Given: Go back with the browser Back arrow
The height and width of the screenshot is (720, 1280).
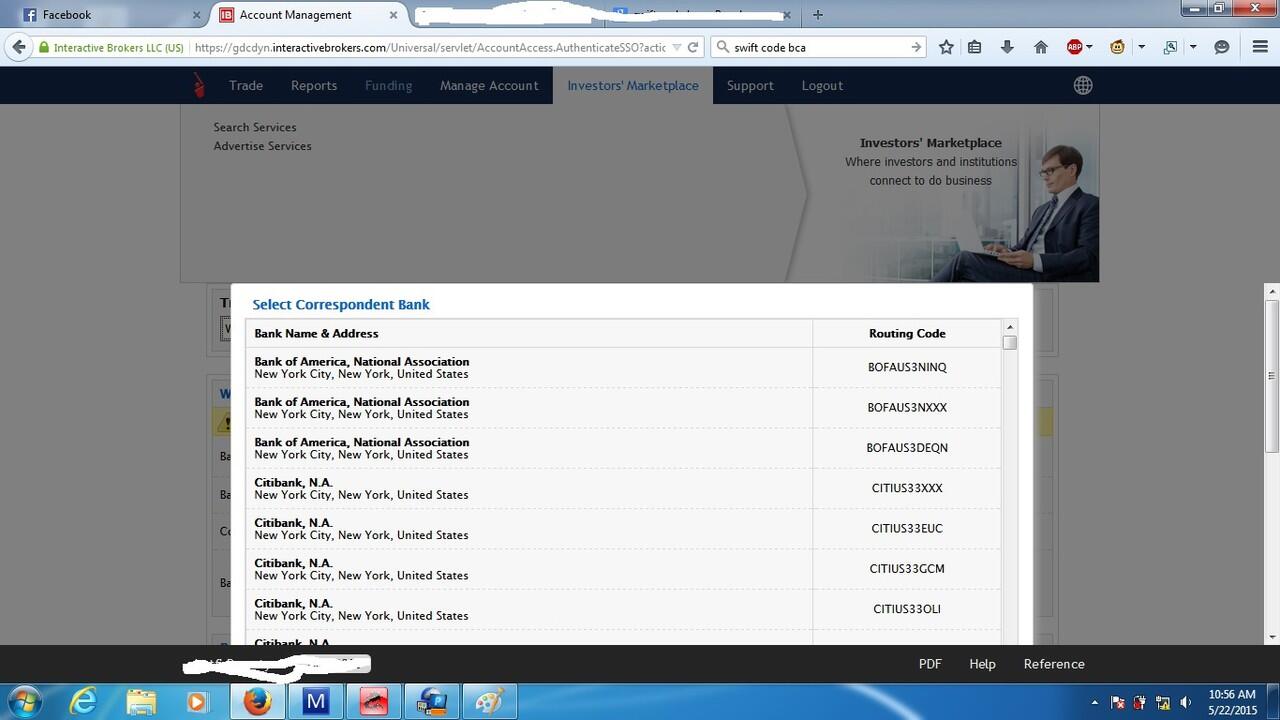Looking at the screenshot, I should click(x=19, y=47).
